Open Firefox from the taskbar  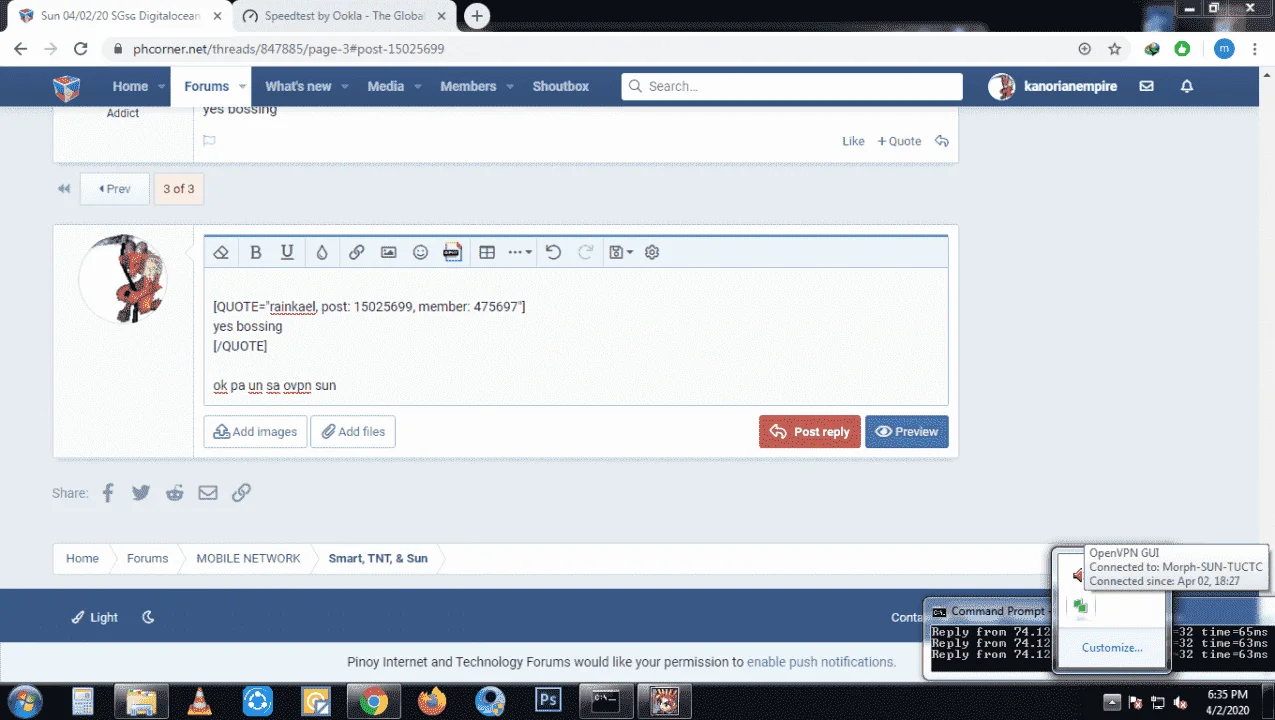(x=432, y=700)
